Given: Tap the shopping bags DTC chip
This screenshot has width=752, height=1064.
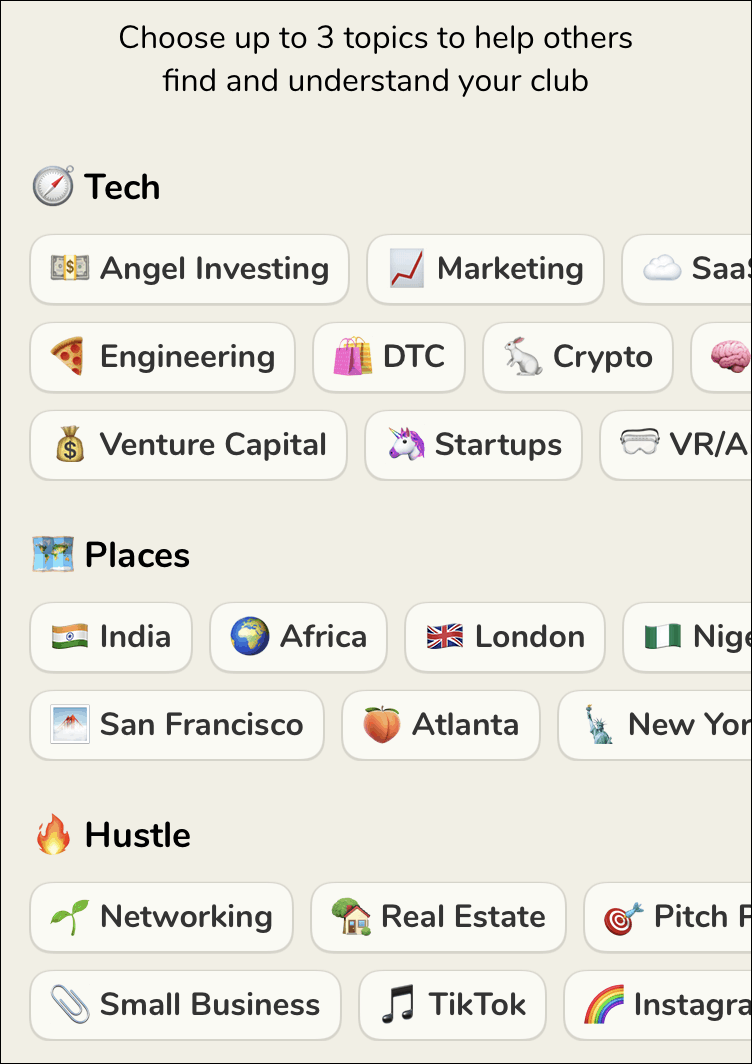Looking at the screenshot, I should (x=389, y=357).
